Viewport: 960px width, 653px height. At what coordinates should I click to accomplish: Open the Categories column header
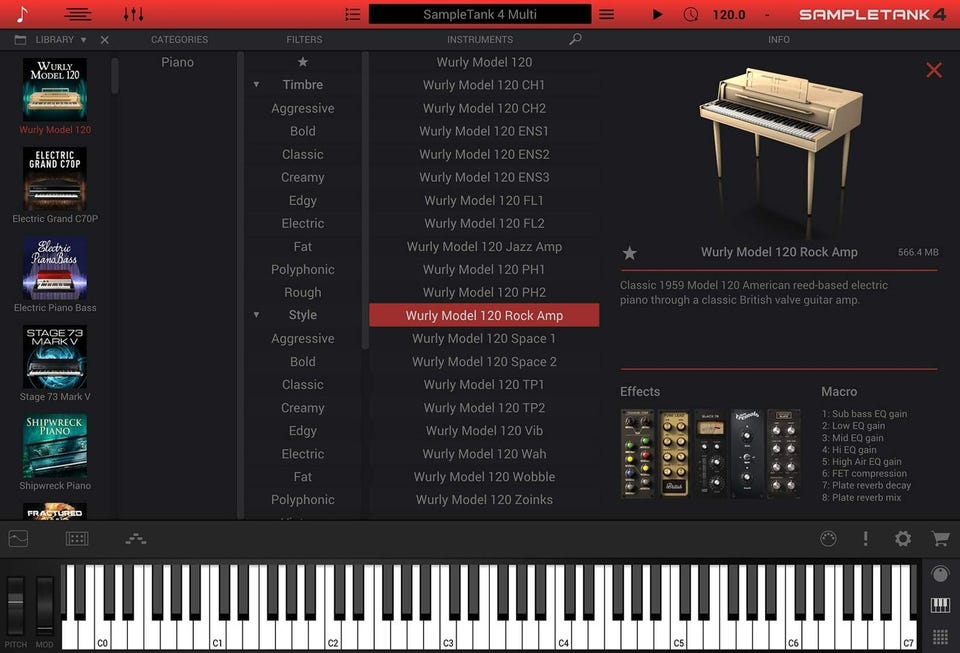point(179,39)
